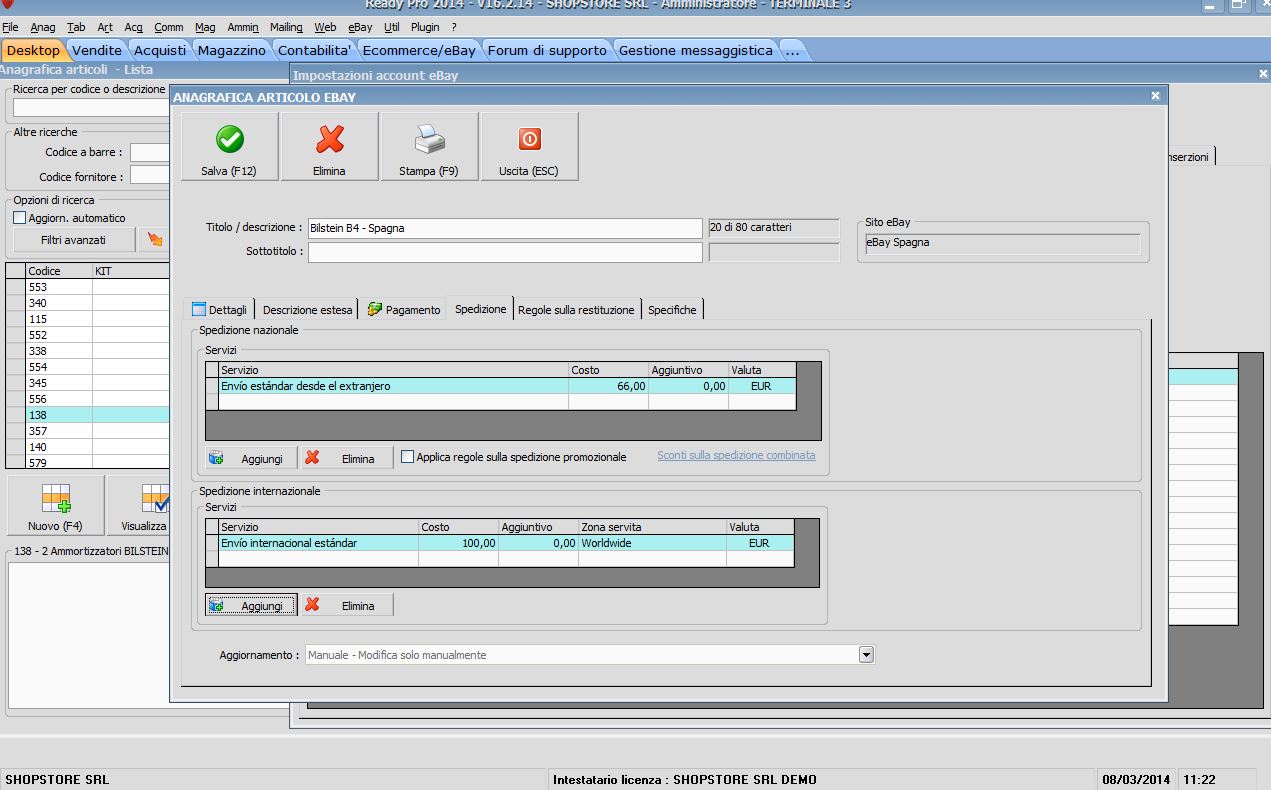
Task: Open the eBay menu
Action: click(360, 27)
